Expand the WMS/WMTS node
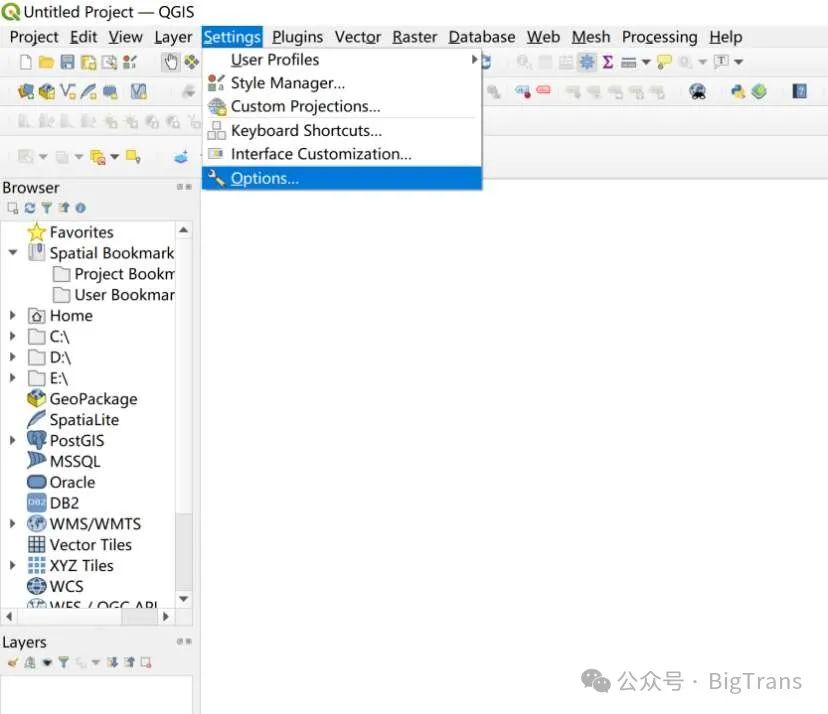 (13, 523)
